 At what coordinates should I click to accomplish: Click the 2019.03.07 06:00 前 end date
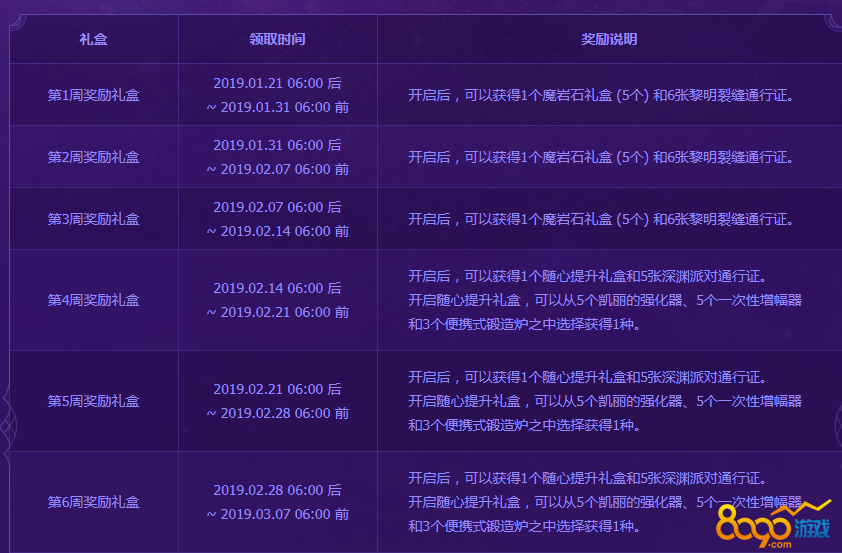point(277,514)
